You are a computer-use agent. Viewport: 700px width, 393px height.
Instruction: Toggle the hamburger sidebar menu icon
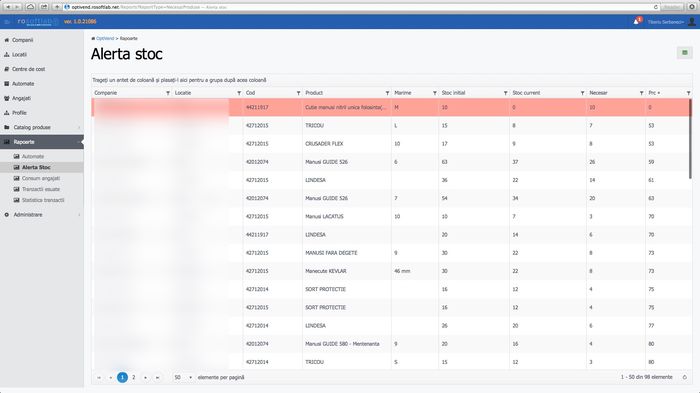[7, 21]
